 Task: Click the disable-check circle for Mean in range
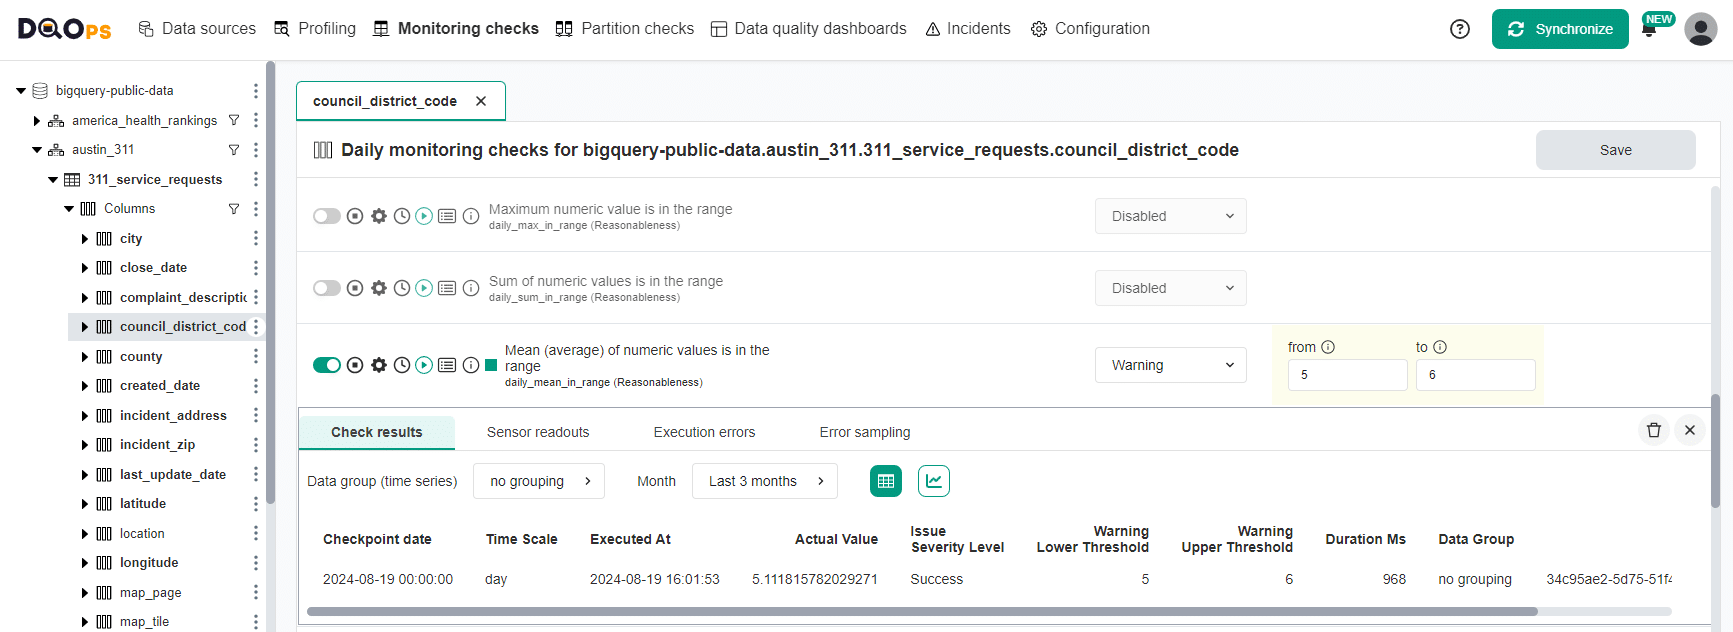[x=355, y=365]
